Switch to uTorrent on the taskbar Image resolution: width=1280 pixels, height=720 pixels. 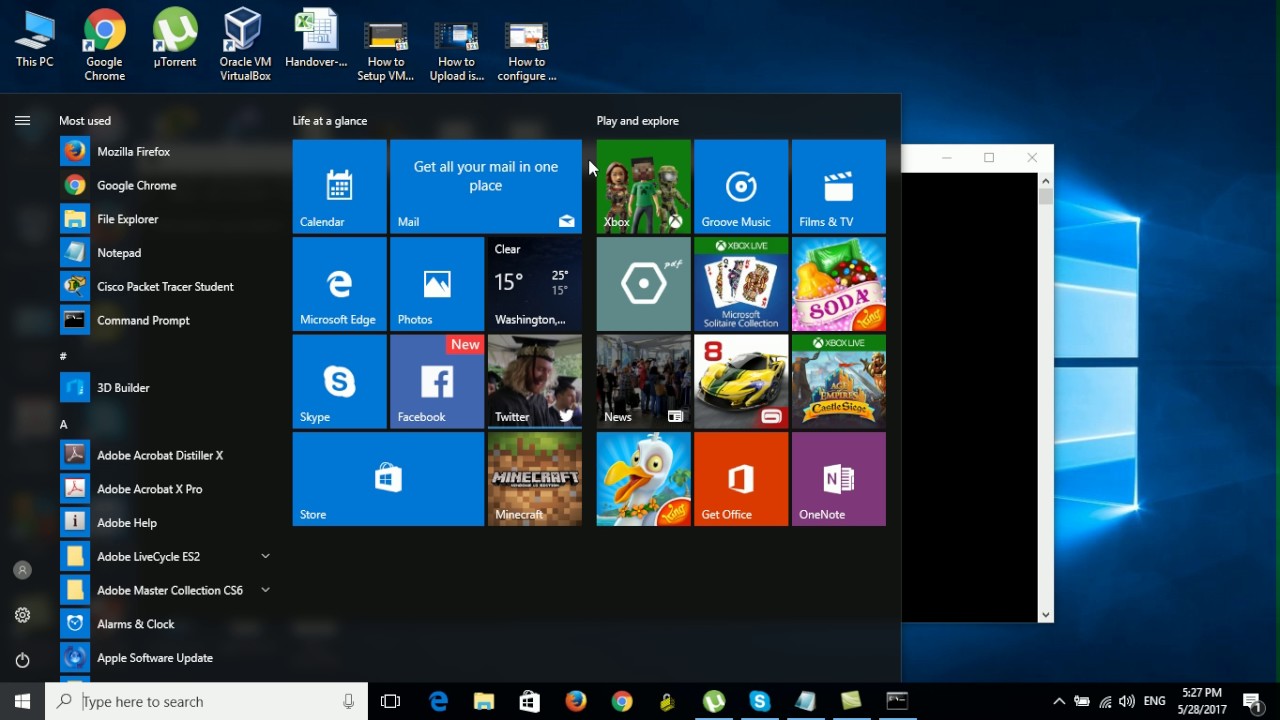pyautogui.click(x=714, y=702)
